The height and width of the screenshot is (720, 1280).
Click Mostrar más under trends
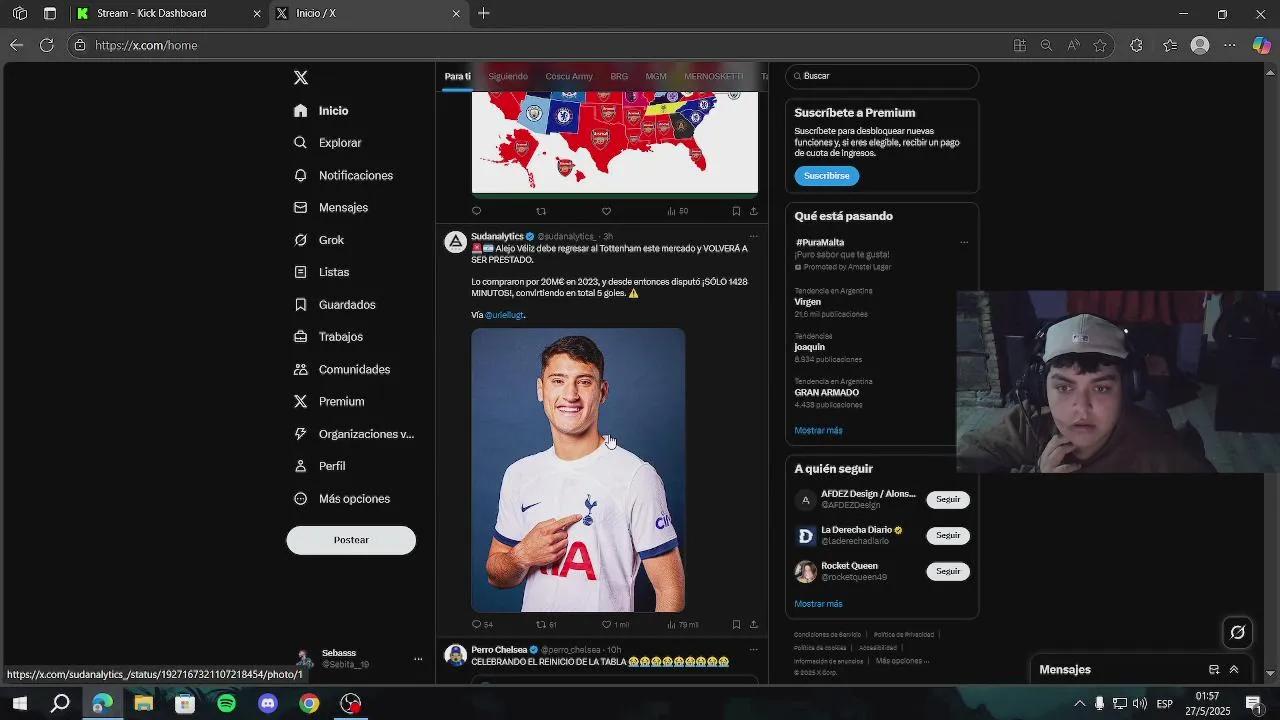click(818, 431)
